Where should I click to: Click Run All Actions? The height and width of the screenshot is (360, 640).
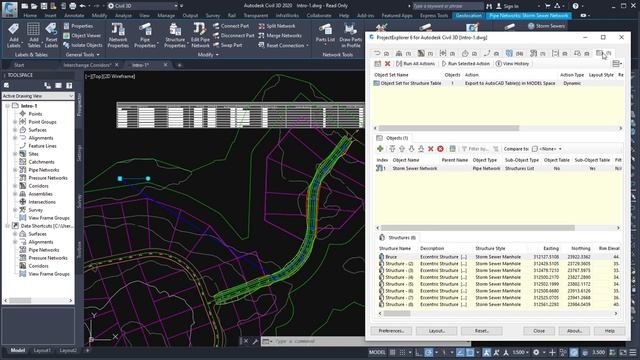(x=415, y=64)
